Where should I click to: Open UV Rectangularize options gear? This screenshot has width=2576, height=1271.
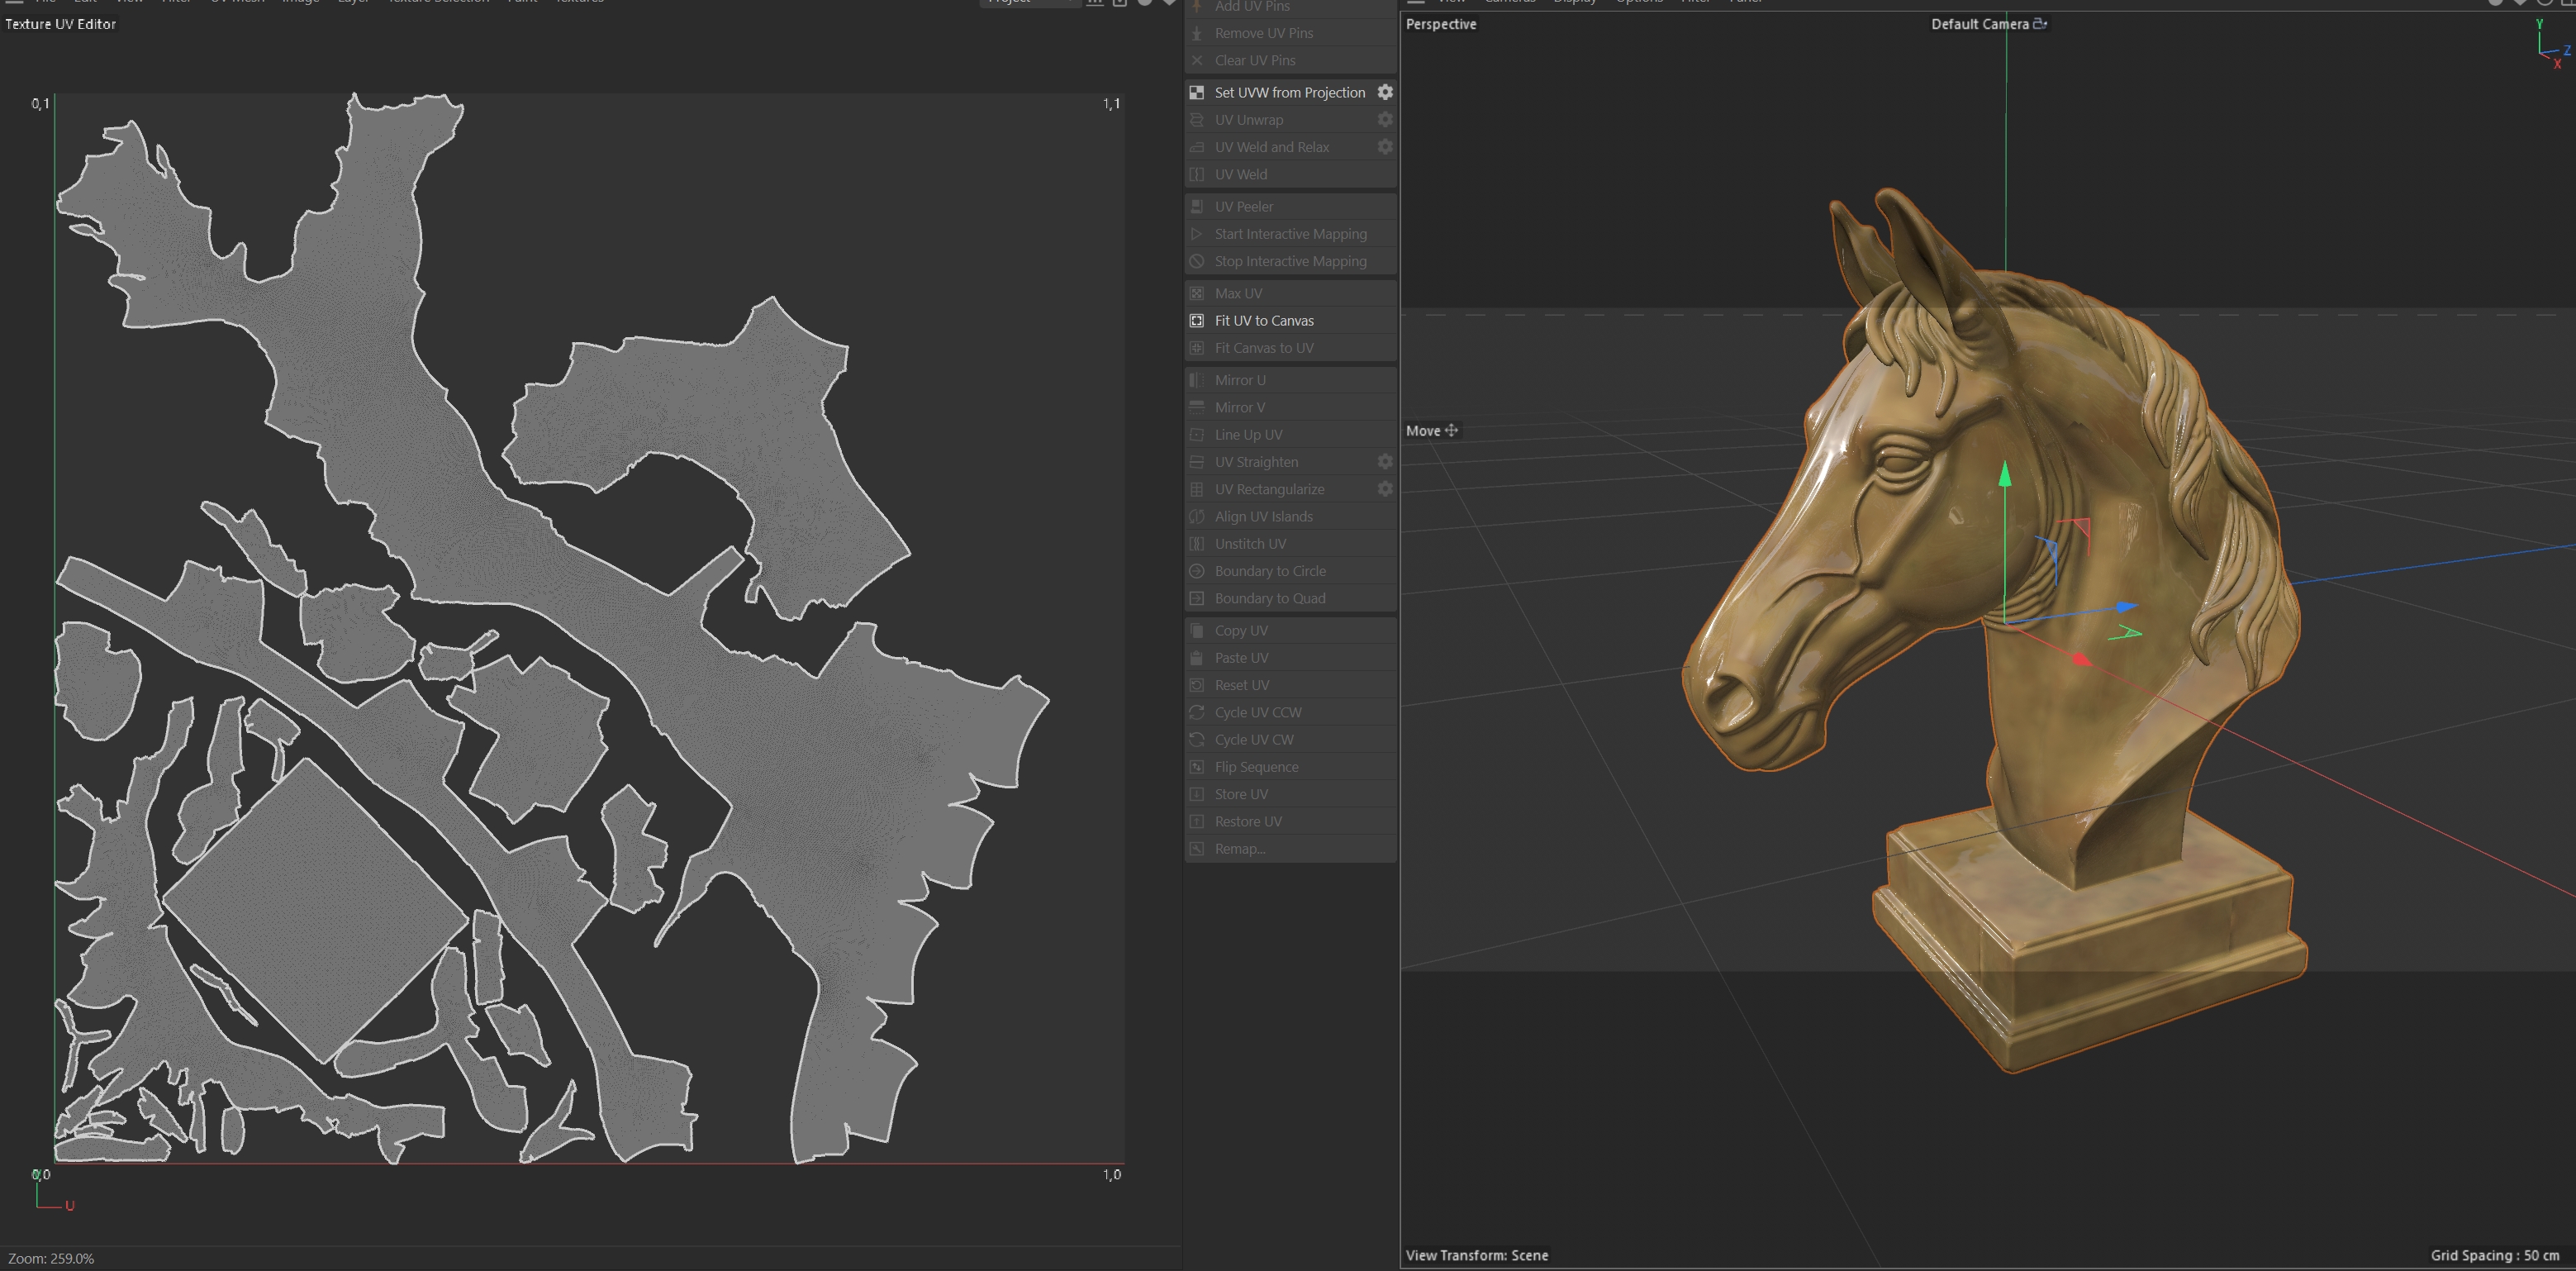[1385, 489]
